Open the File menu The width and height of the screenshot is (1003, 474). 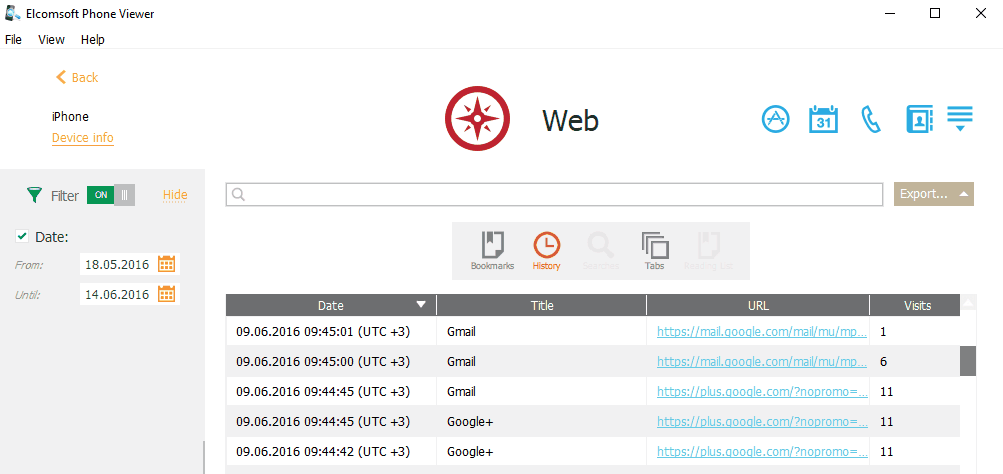(x=13, y=40)
